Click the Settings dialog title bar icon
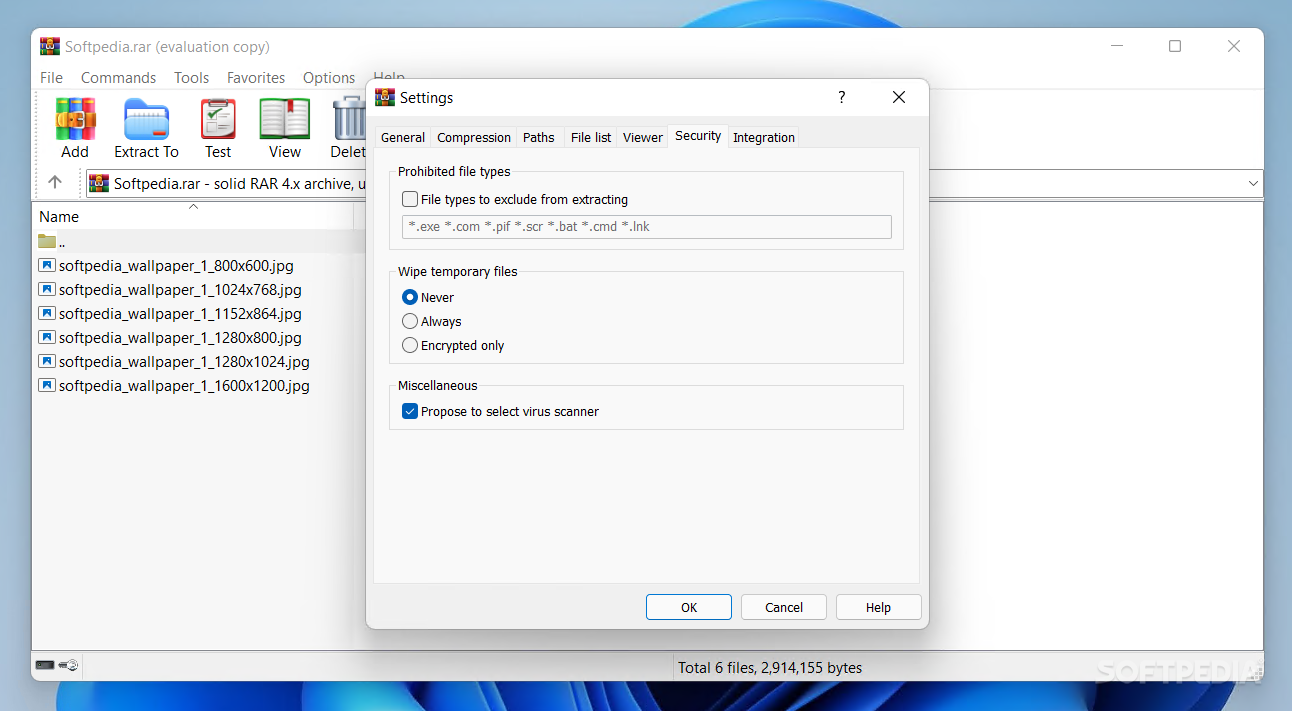 [385, 97]
